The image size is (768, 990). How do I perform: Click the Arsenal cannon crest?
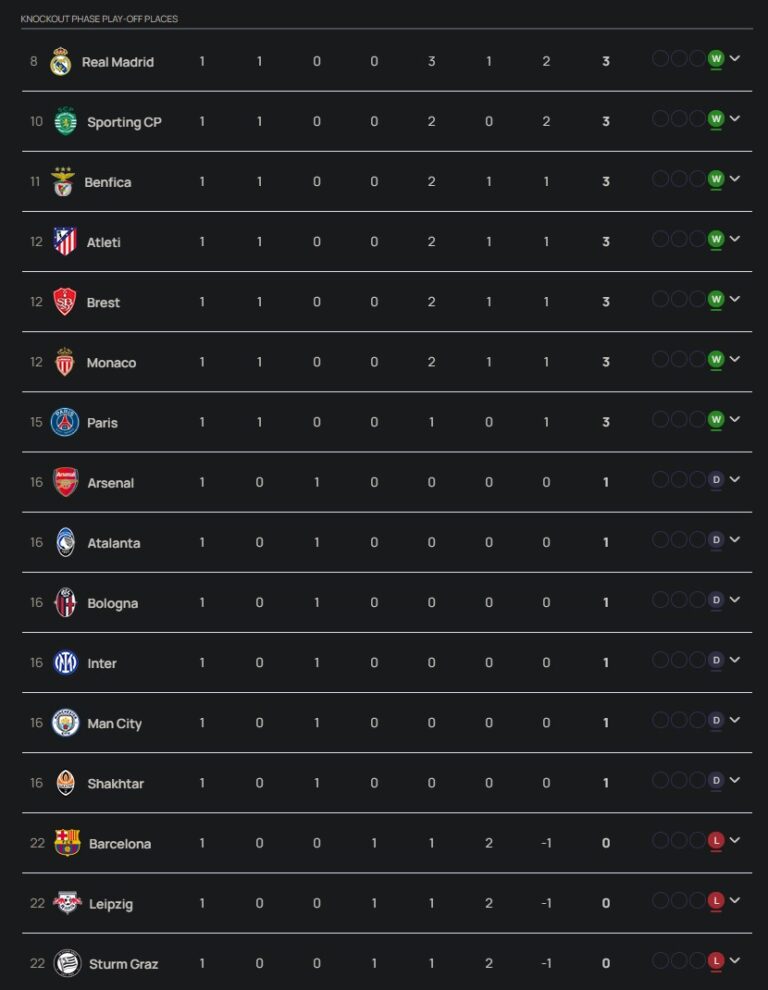(x=65, y=482)
